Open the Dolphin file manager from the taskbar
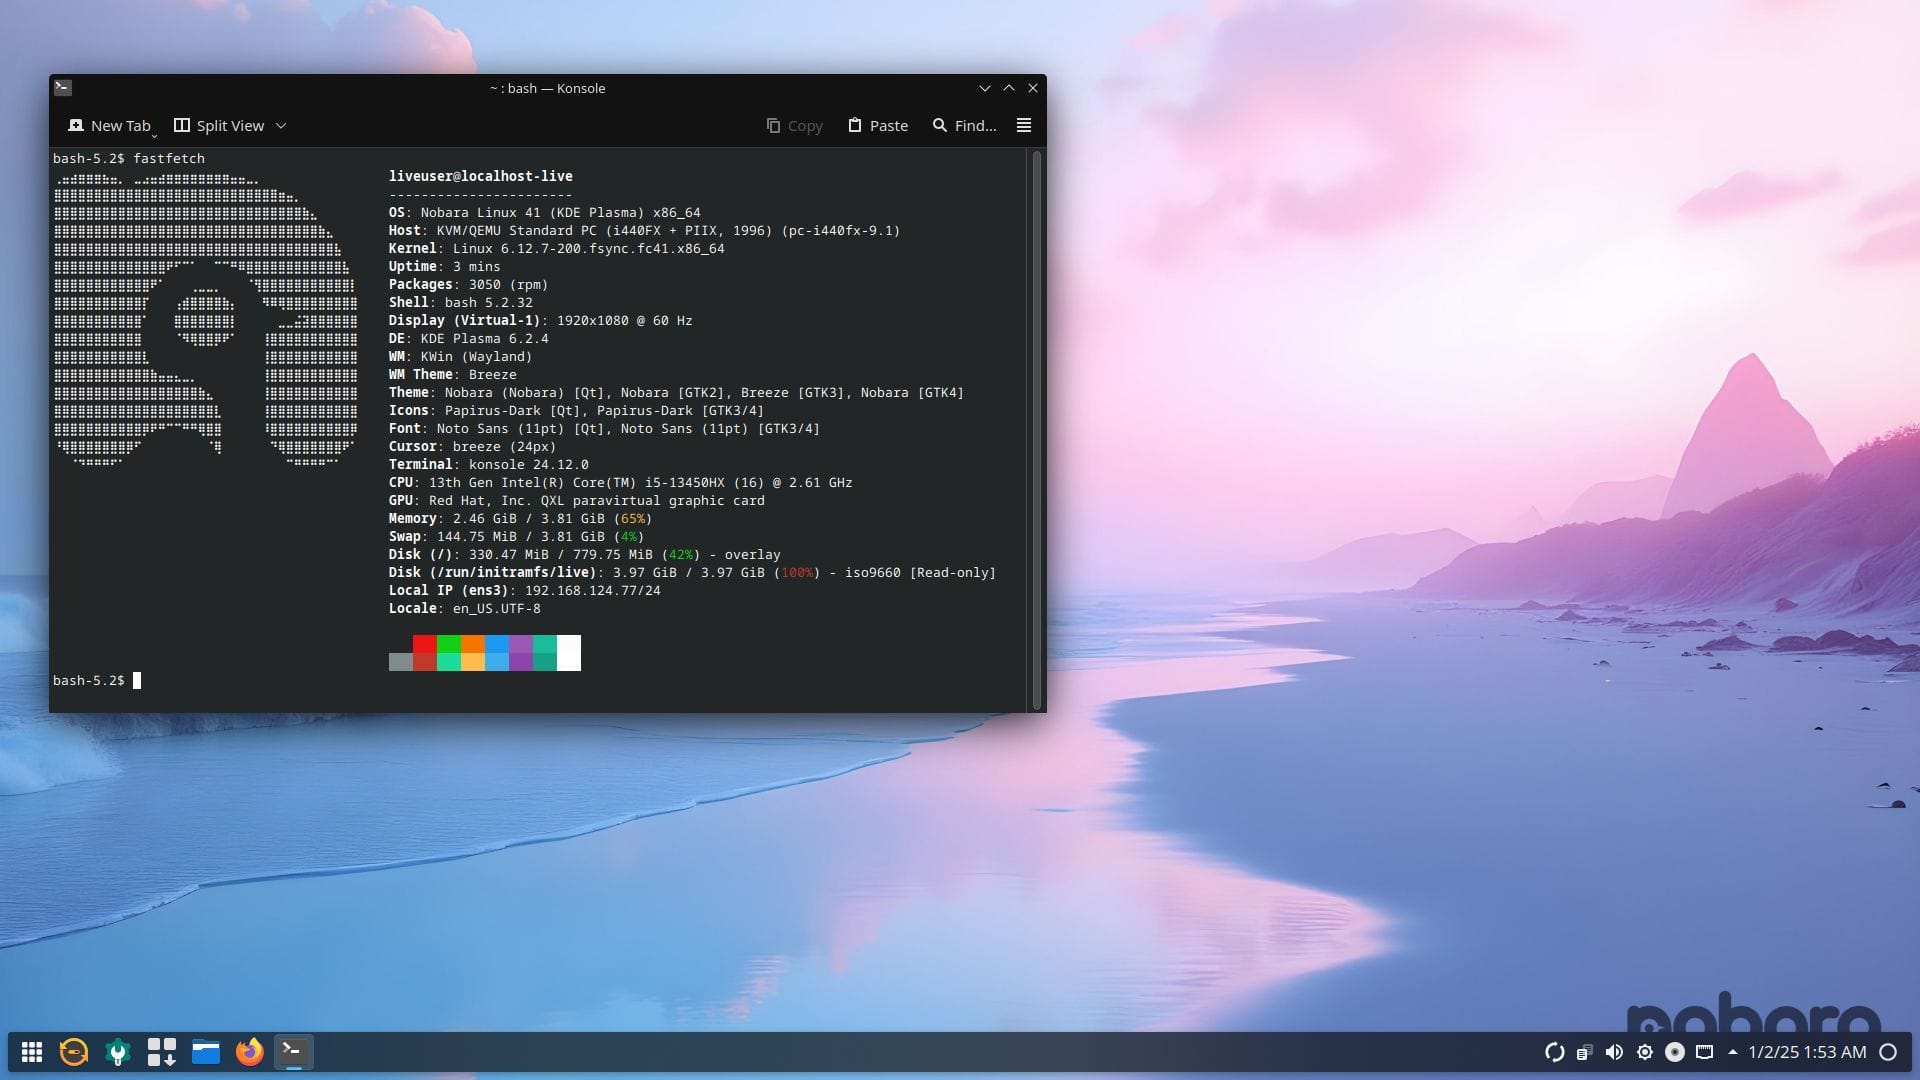Viewport: 1920px width, 1080px height. pyautogui.click(x=206, y=1052)
